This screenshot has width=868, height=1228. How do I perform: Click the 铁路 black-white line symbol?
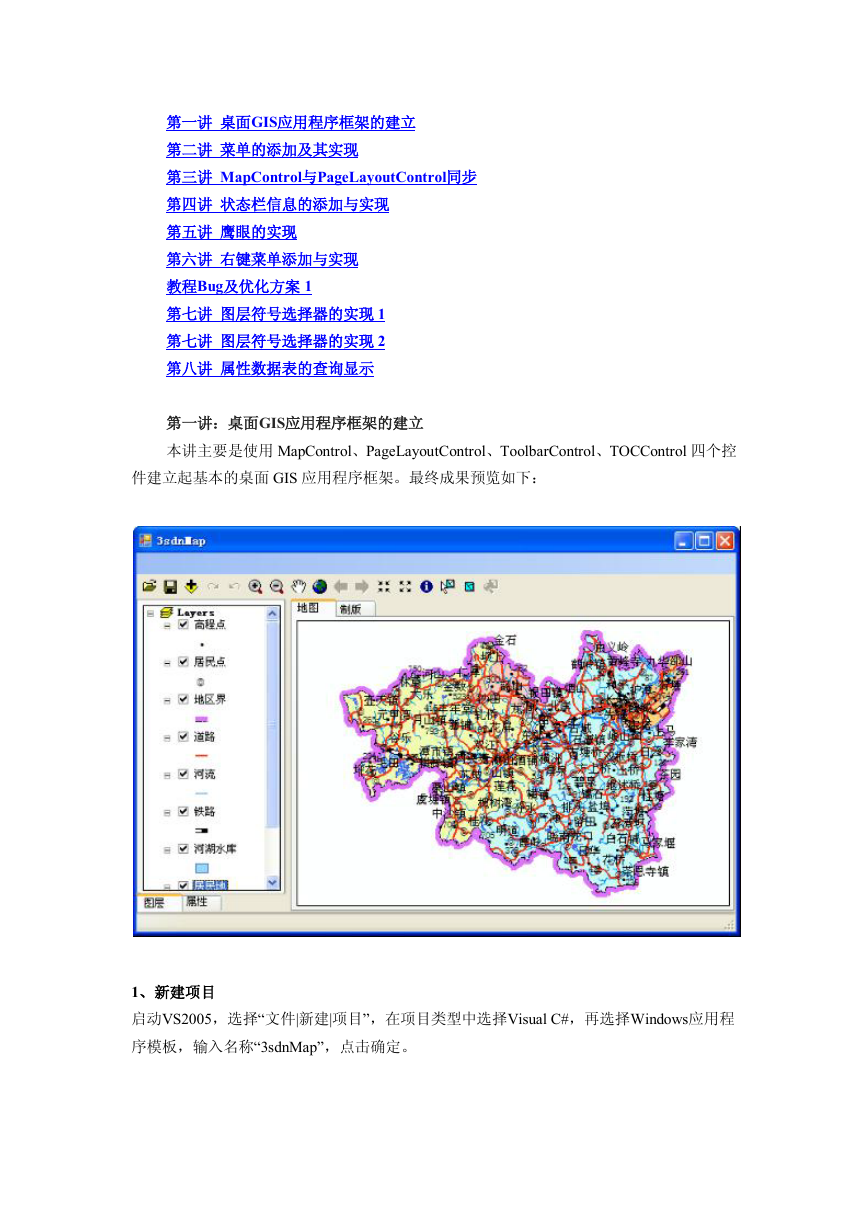202,830
